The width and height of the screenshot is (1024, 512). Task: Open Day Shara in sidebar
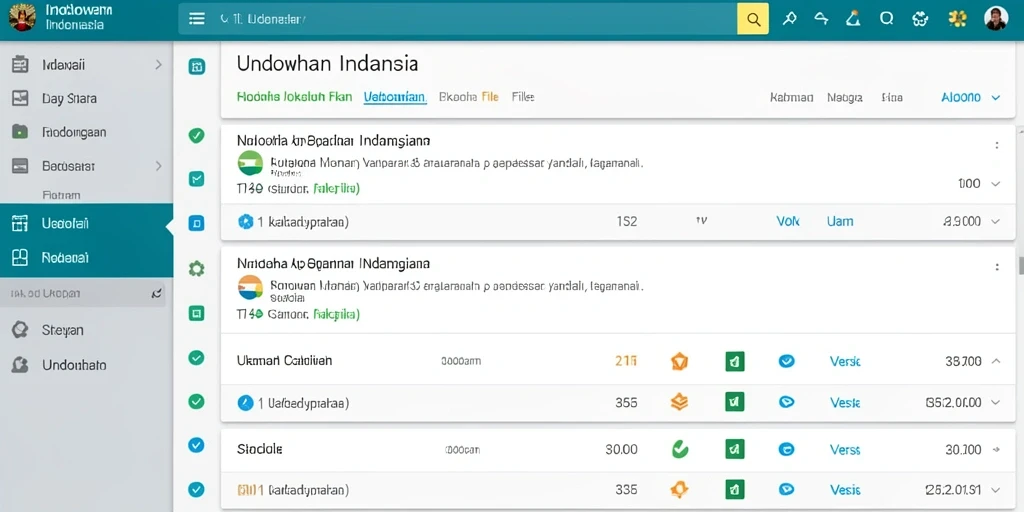(86, 99)
